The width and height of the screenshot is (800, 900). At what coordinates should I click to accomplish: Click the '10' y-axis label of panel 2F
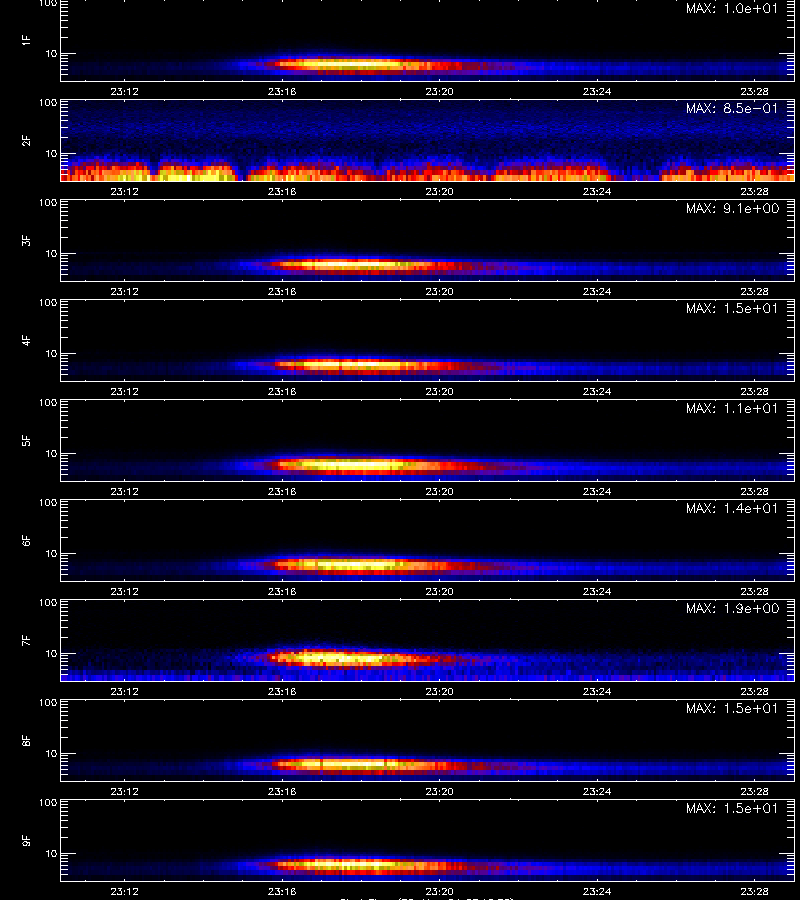pos(52,153)
